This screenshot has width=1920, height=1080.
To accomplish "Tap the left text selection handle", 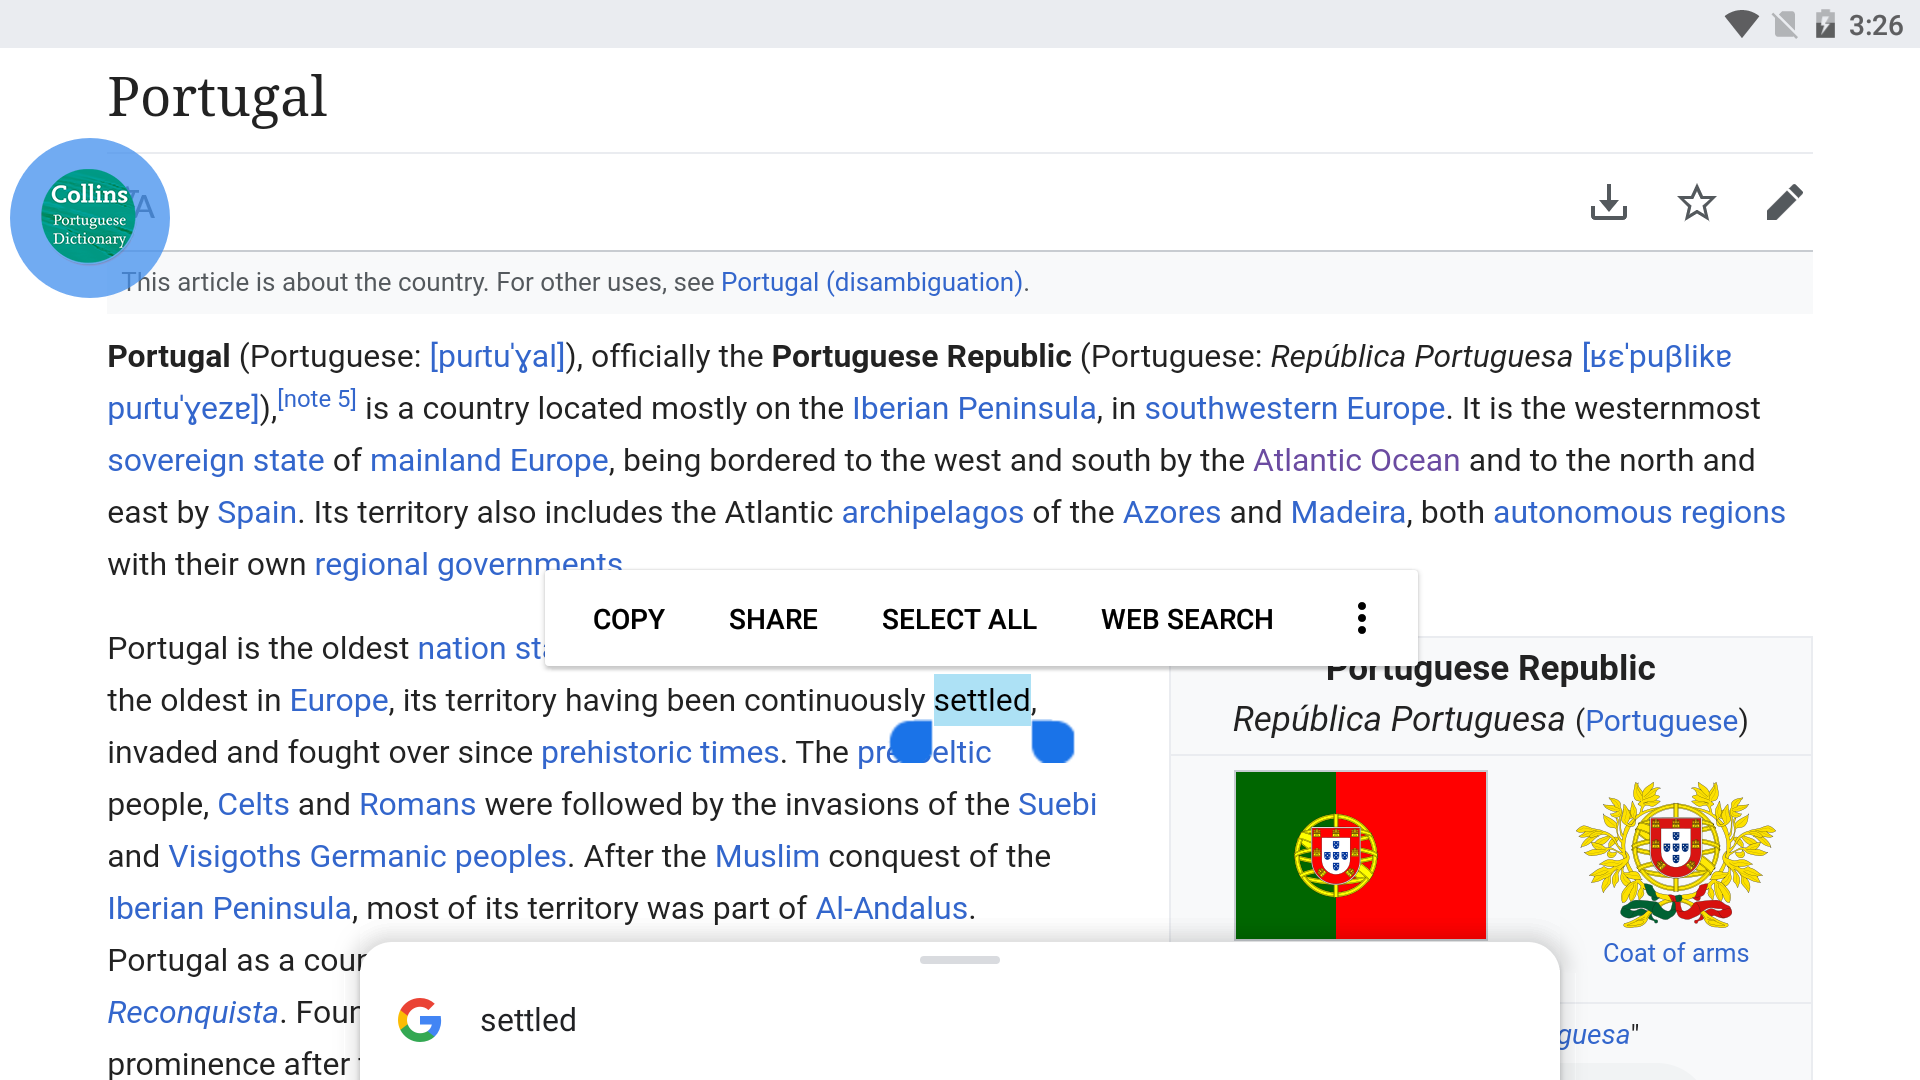I will click(x=911, y=742).
